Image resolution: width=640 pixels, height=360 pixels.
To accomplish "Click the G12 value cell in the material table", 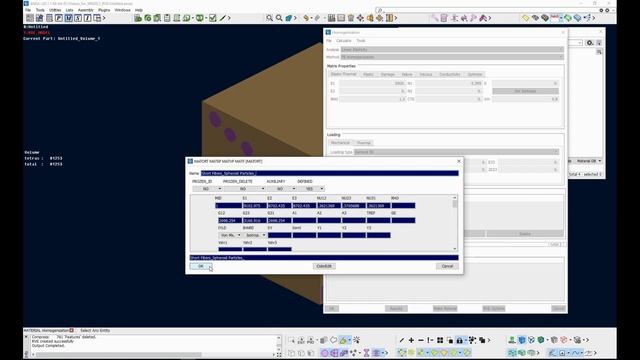I will tap(230, 220).
